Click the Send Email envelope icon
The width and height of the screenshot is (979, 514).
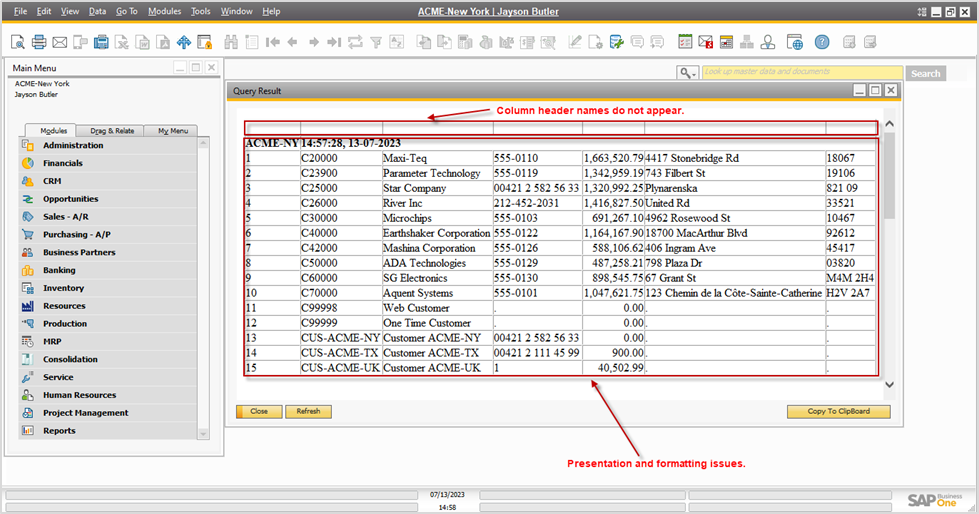[59, 42]
